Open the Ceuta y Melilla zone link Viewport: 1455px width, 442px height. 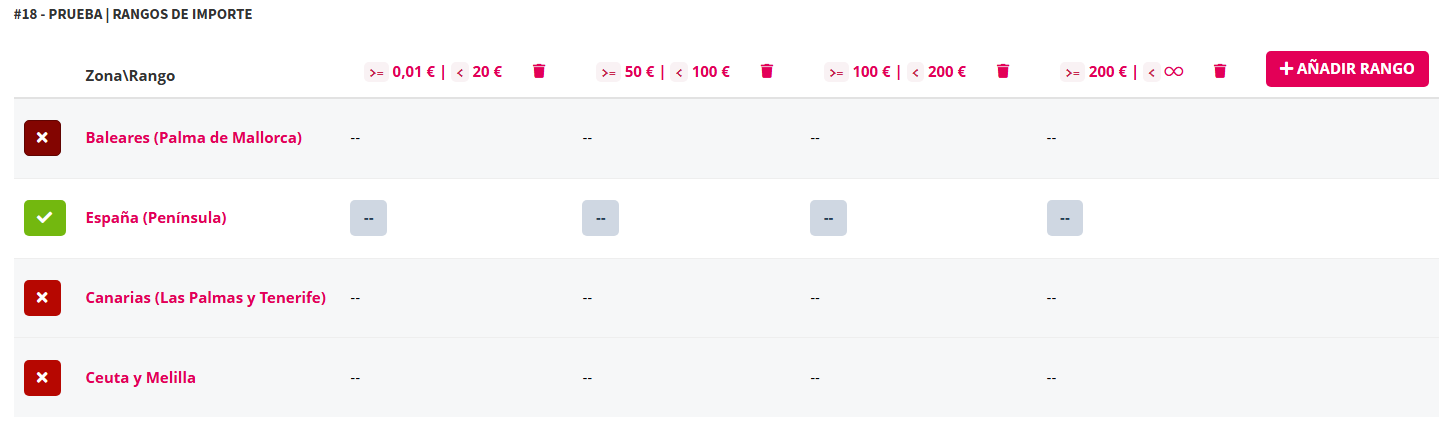(x=141, y=378)
